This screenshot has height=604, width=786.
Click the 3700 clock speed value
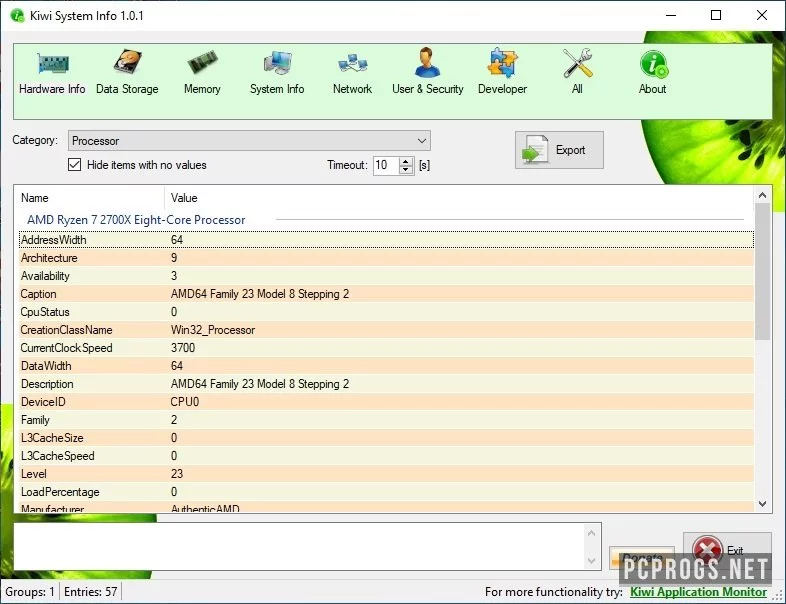click(x=183, y=348)
